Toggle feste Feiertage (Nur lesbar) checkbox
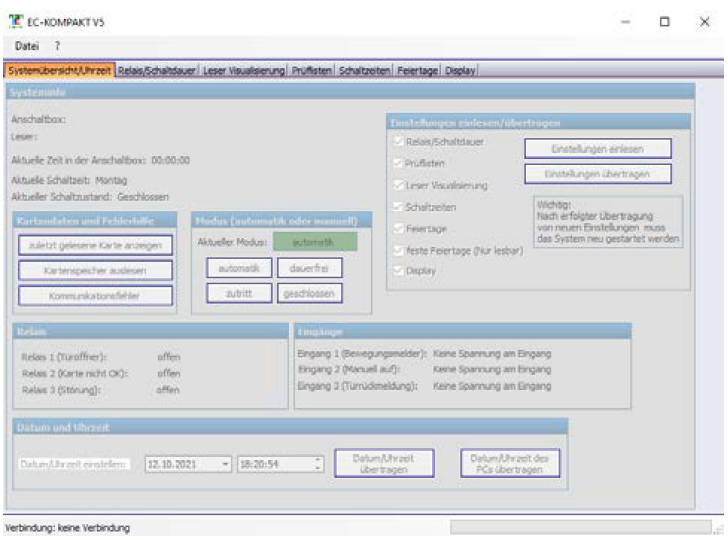 coord(398,250)
